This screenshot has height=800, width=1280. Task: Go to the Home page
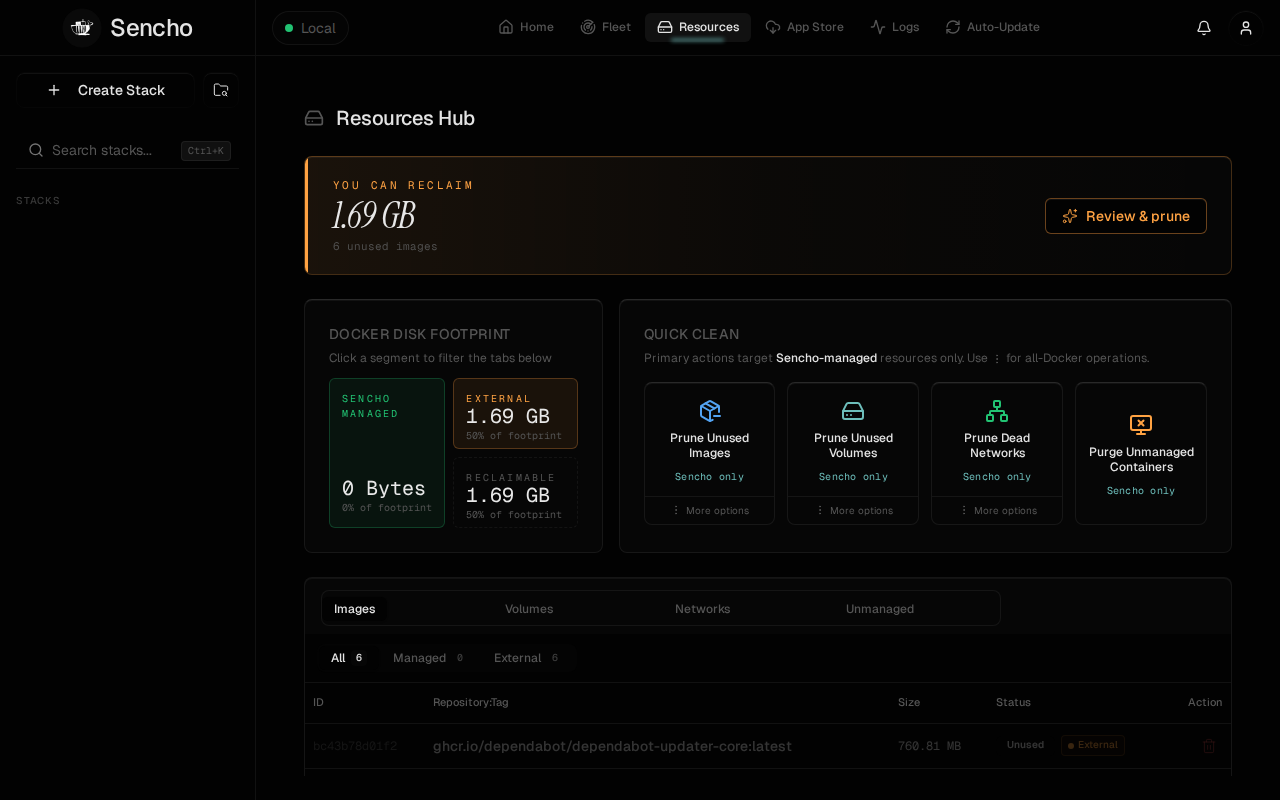526,27
